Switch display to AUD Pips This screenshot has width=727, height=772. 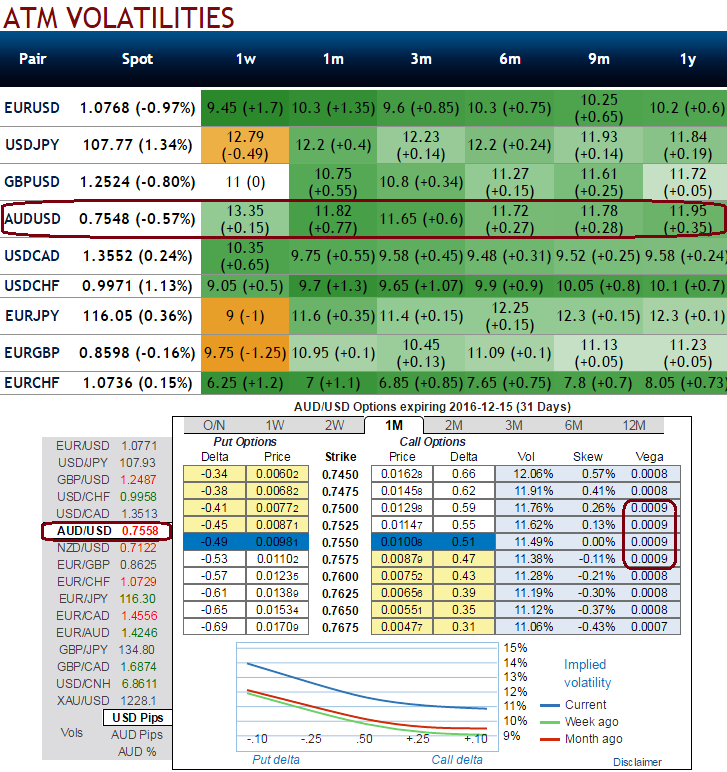136,735
